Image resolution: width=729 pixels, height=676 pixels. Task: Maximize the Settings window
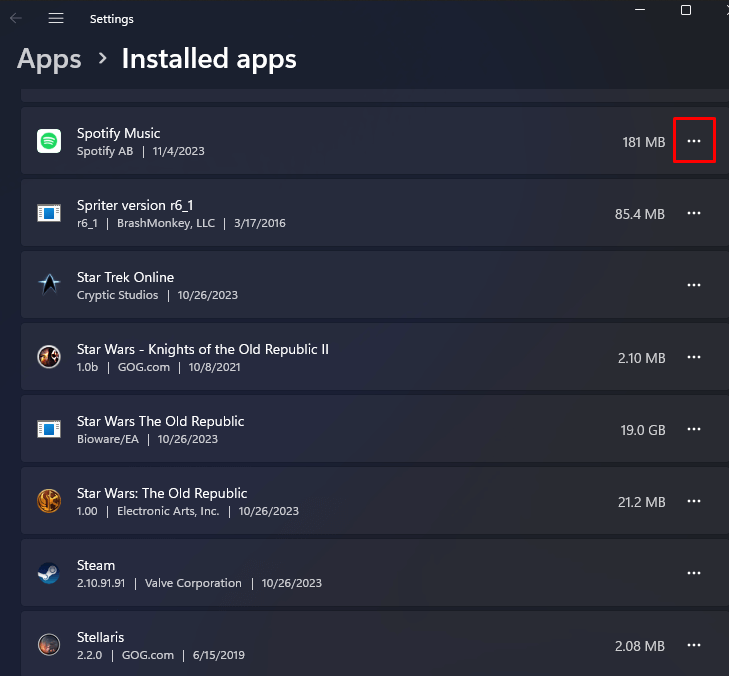coord(686,10)
